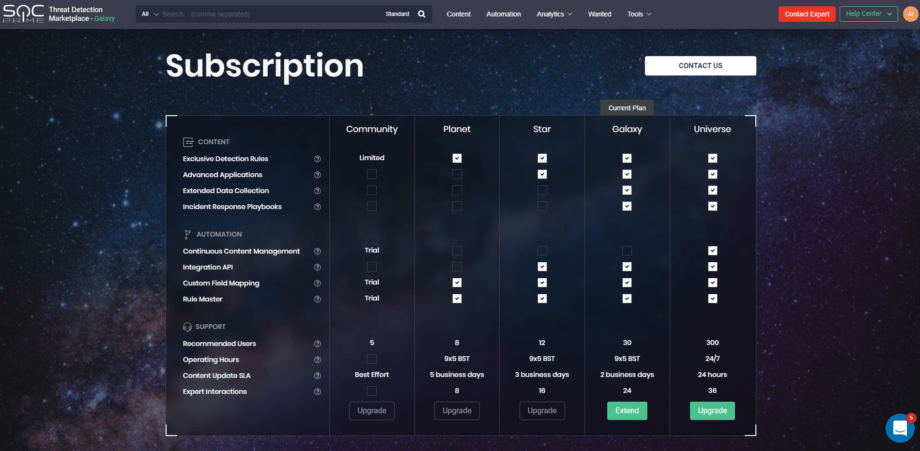Open the Help Center dropdown

868,14
